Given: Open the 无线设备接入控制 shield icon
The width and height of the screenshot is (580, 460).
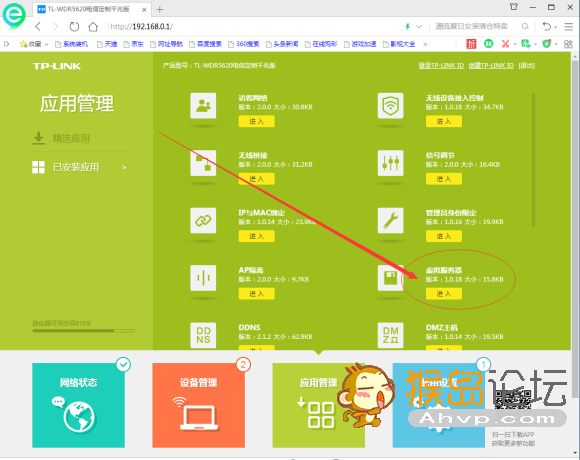Looking at the screenshot, I should [390, 106].
